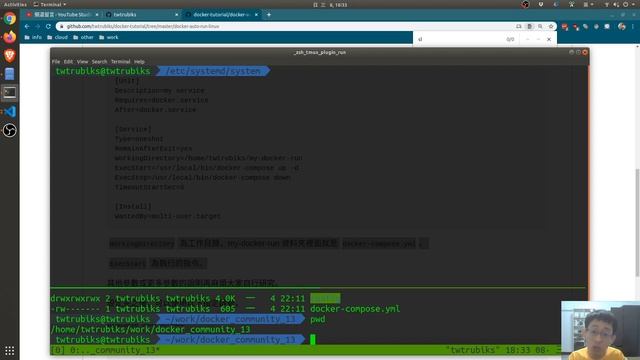The width and height of the screenshot is (640, 360).
Task: Go back in the browser
Action: pyautogui.click(x=27, y=26)
